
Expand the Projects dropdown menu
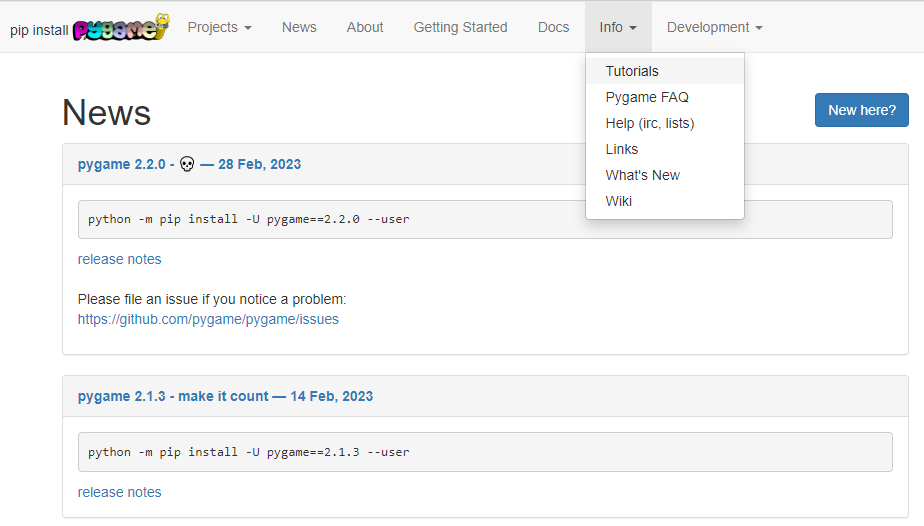[x=219, y=27]
